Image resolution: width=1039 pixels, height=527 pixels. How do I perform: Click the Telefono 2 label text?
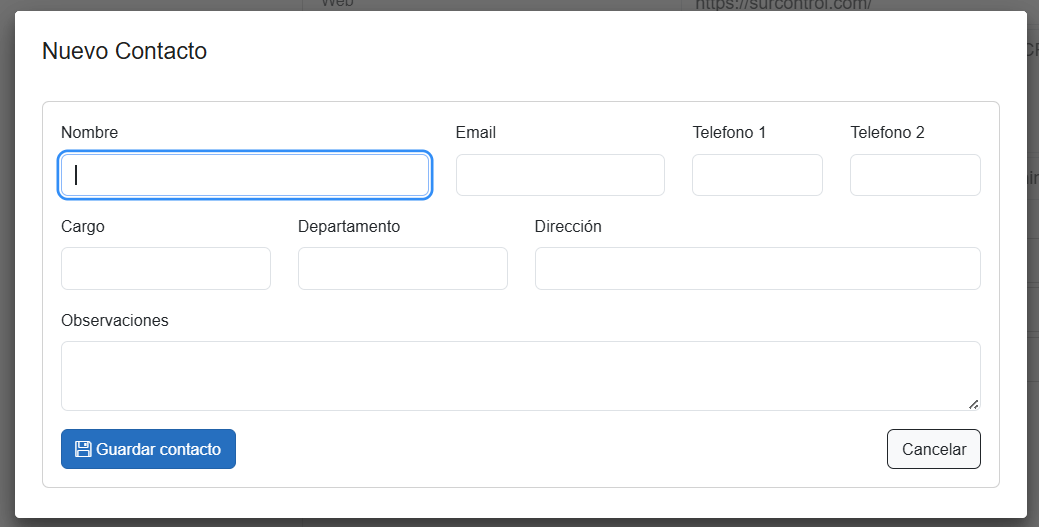887,132
